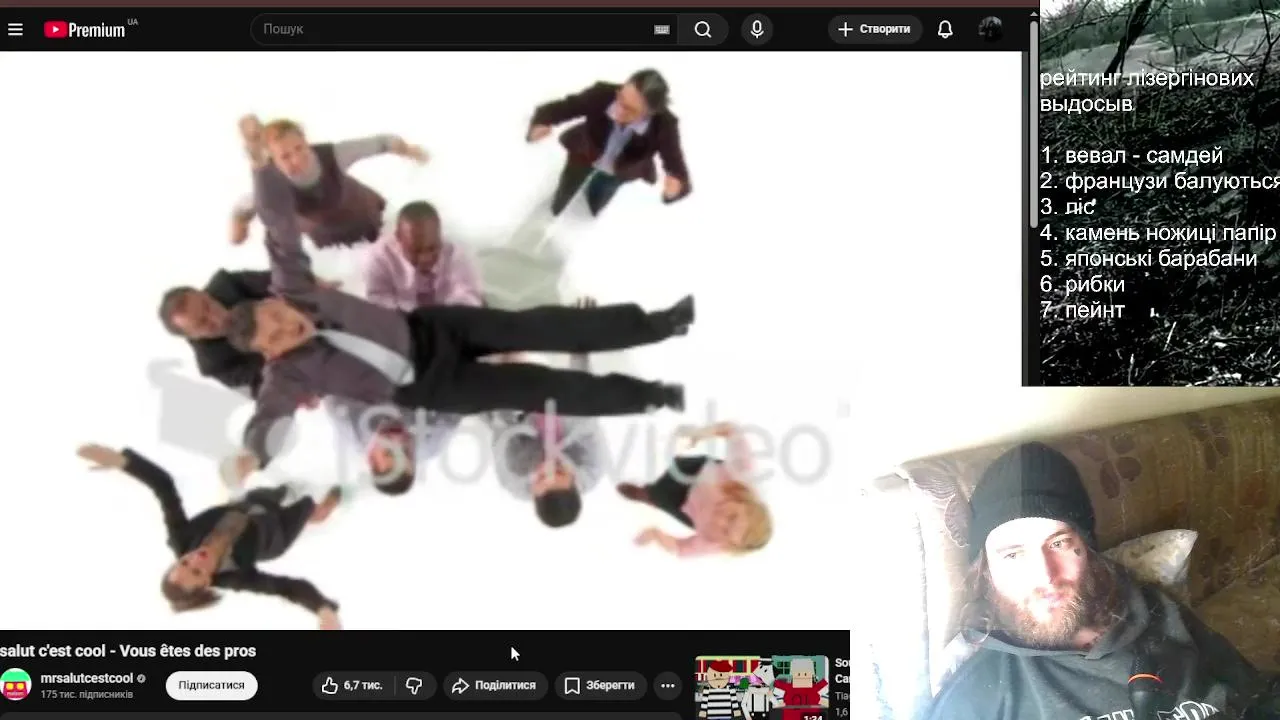Click the magnifier search button
Image resolution: width=1280 pixels, height=720 pixels.
point(703,29)
